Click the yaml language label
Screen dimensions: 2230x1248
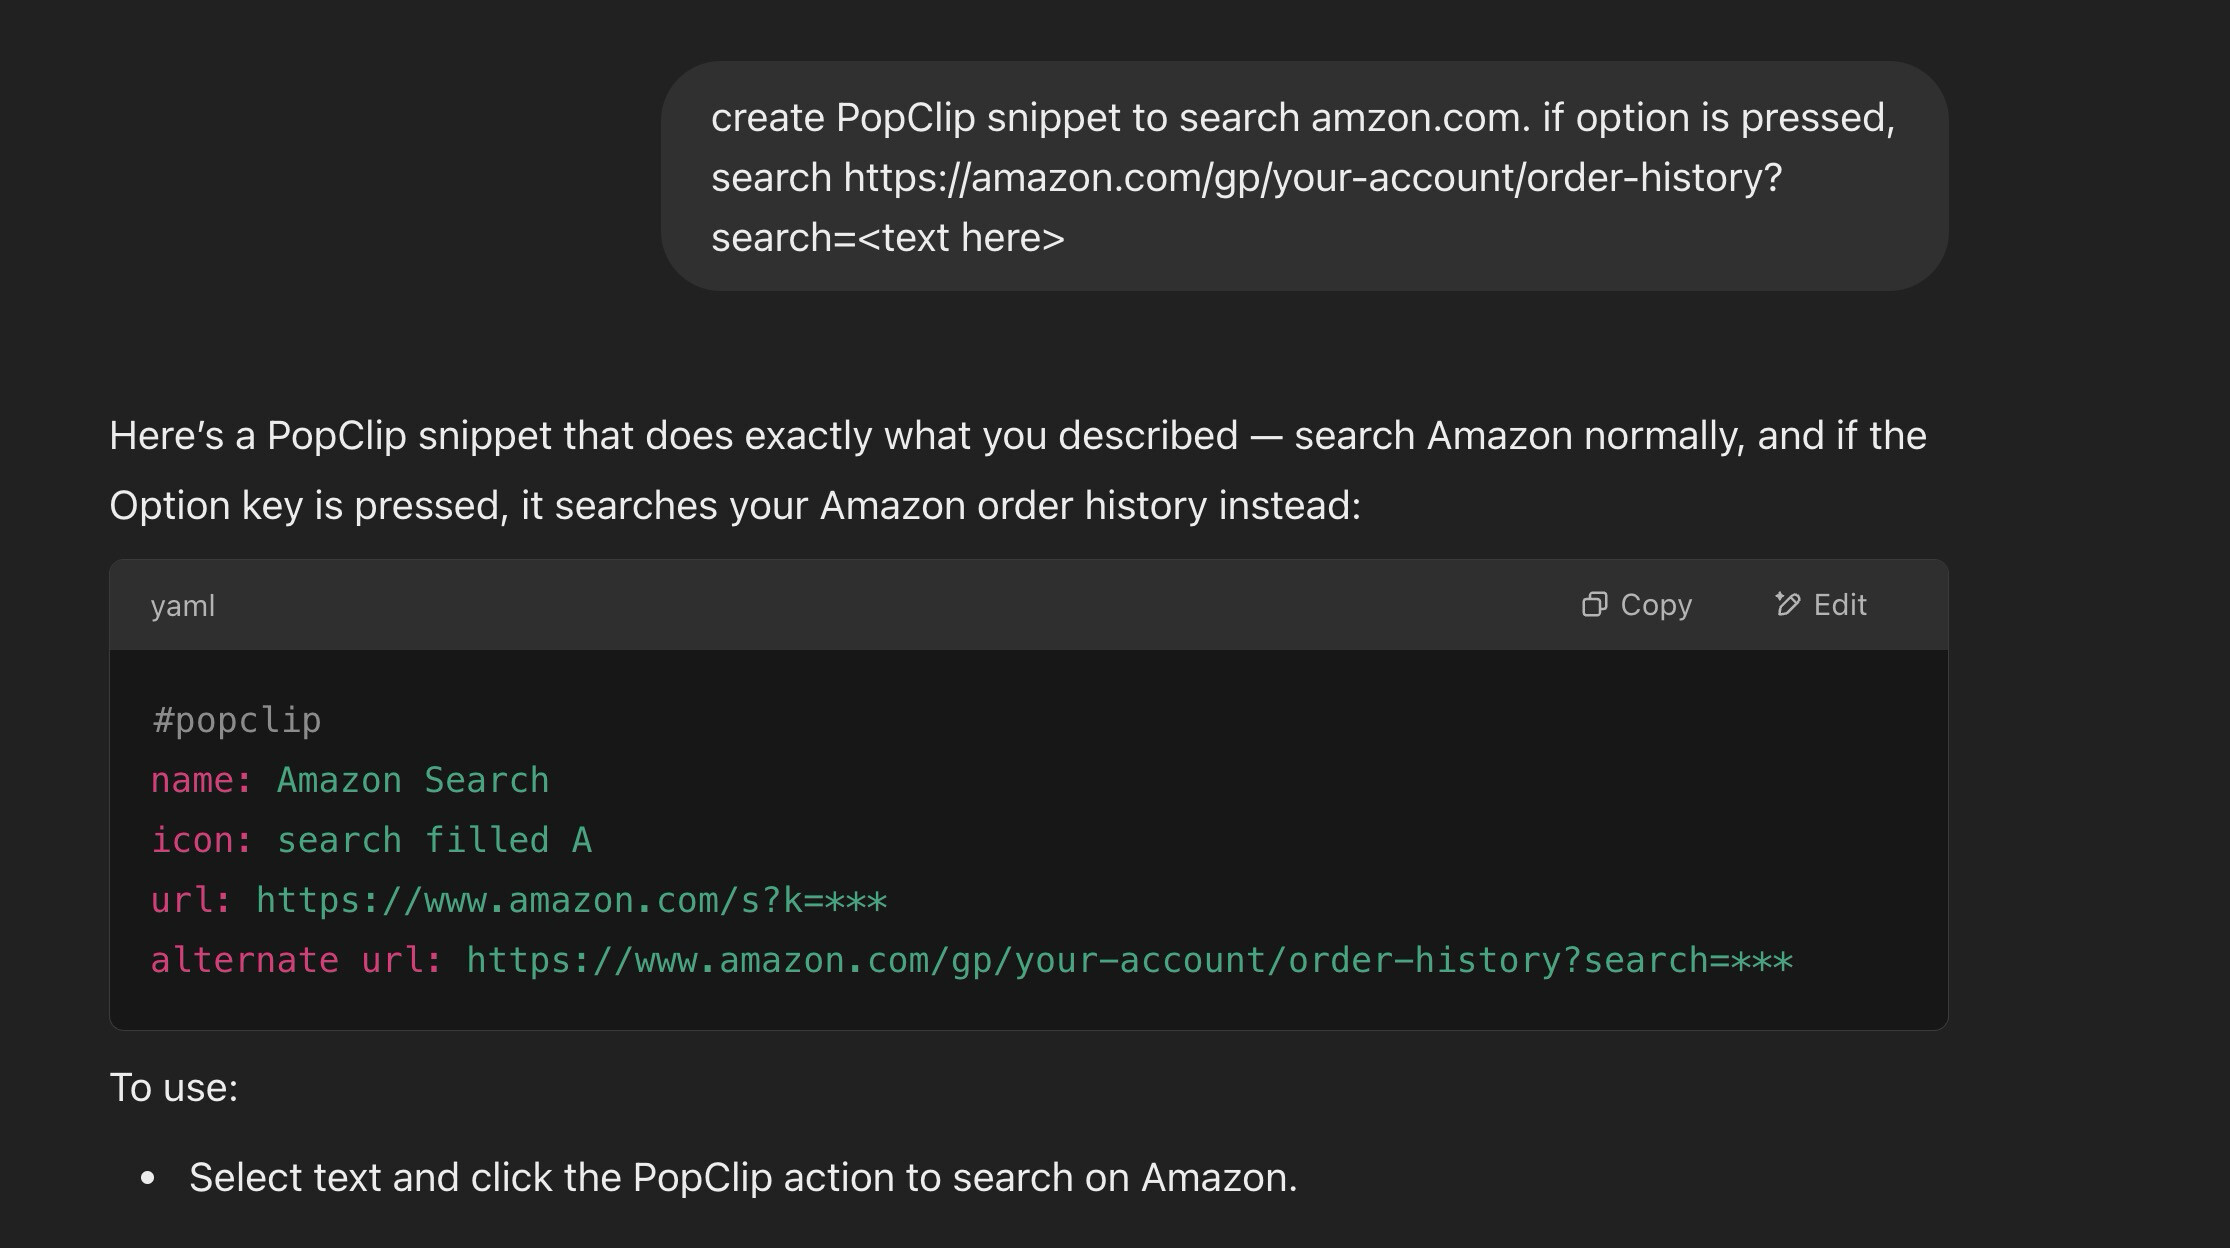[x=183, y=606]
